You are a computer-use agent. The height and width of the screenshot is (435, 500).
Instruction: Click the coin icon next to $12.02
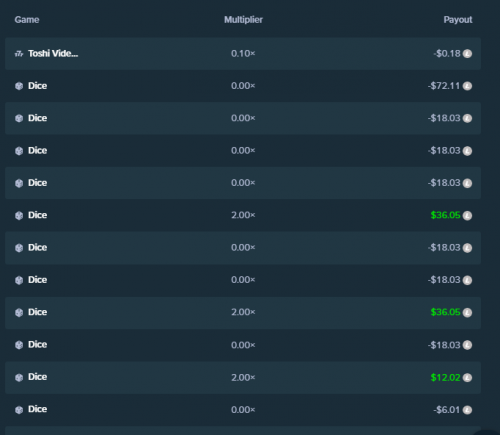pyautogui.click(x=467, y=377)
